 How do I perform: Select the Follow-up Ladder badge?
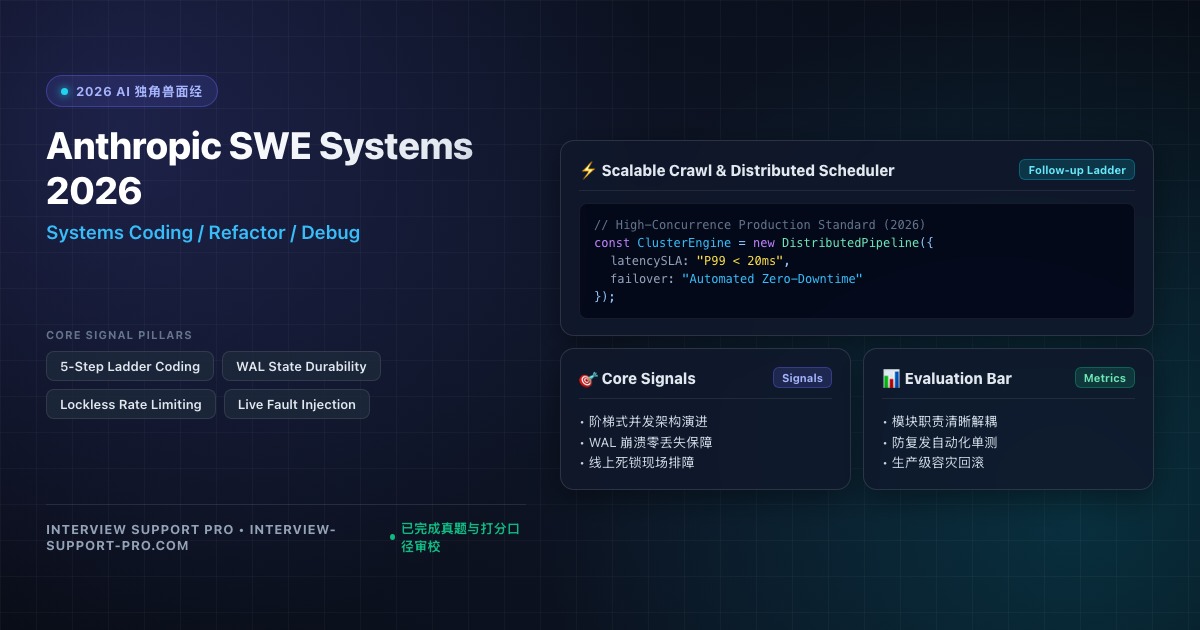click(1077, 170)
